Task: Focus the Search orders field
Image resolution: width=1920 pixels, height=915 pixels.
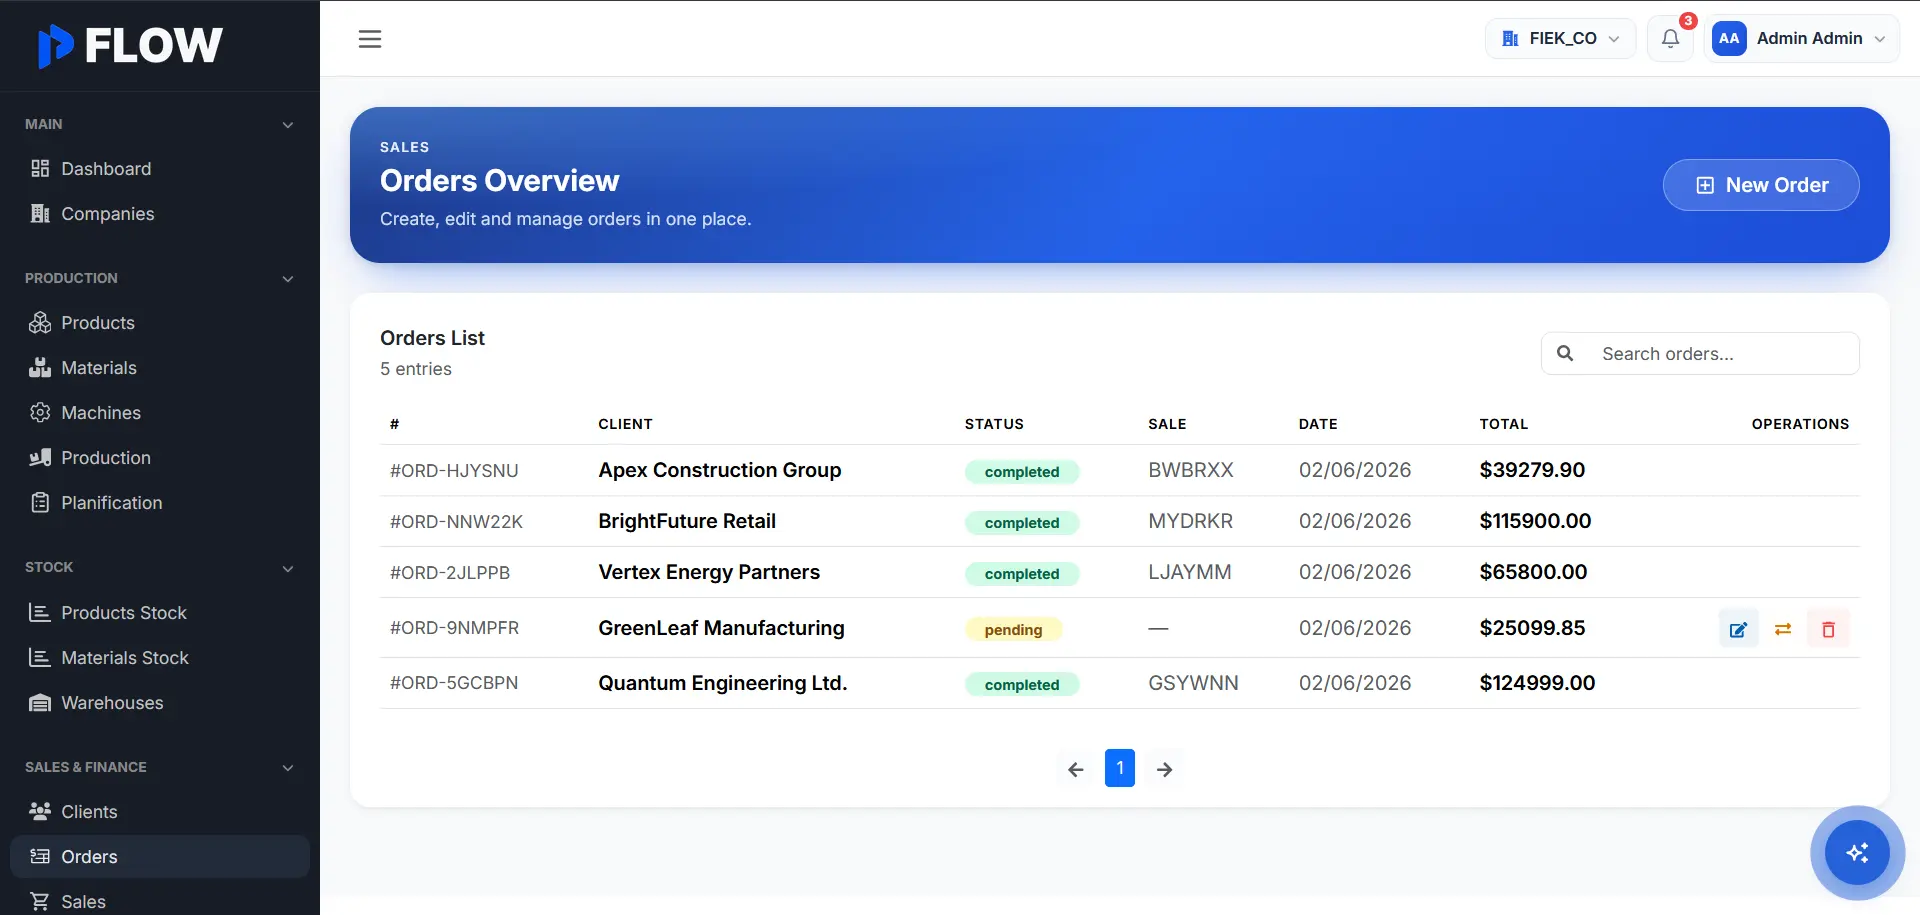Action: (1700, 353)
